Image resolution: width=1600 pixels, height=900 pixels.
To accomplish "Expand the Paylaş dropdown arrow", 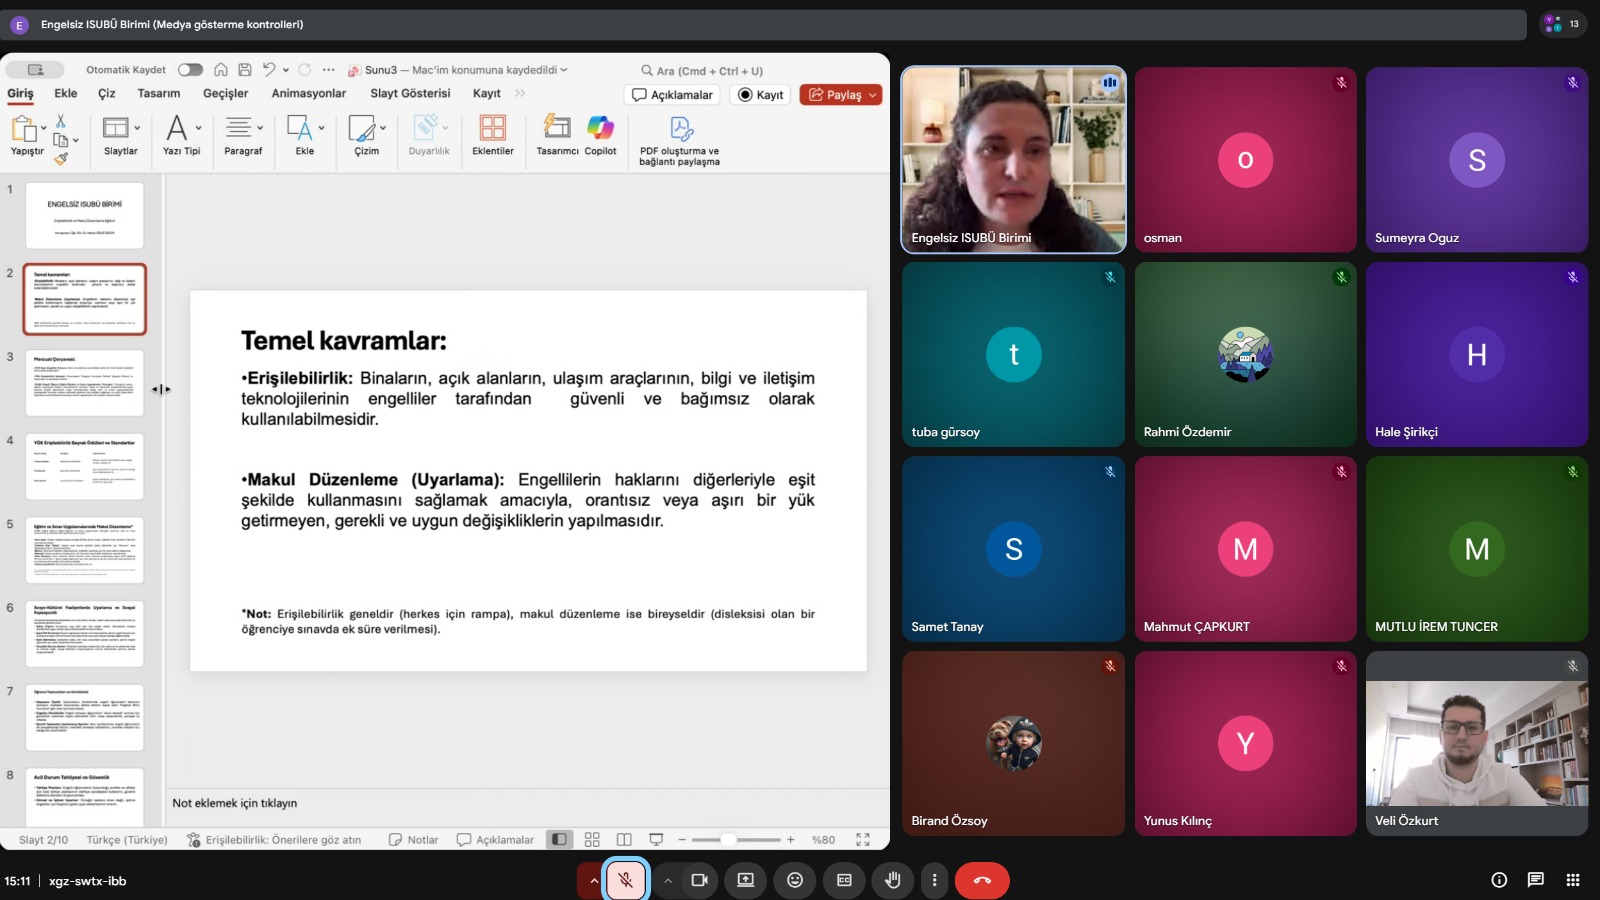I will (x=873, y=95).
